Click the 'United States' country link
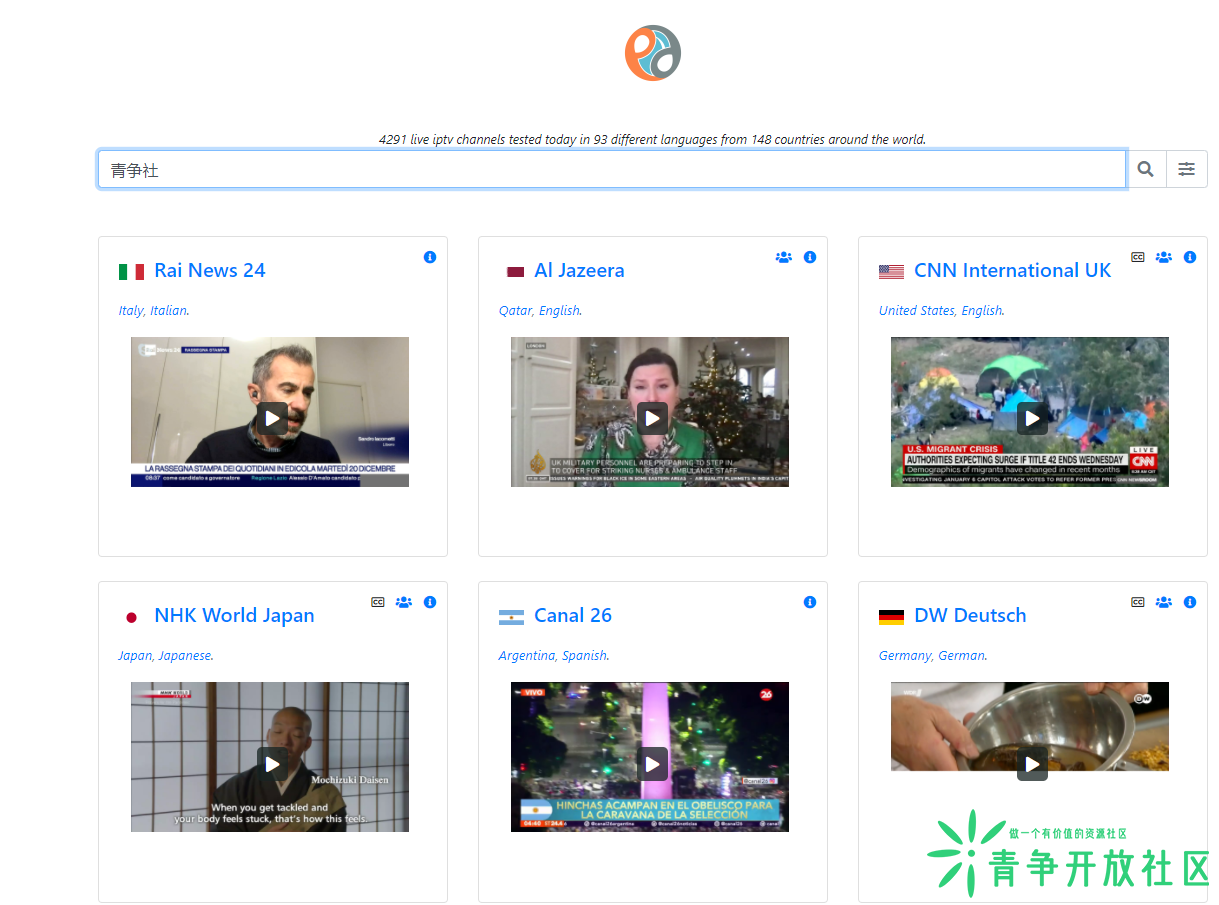 916,311
